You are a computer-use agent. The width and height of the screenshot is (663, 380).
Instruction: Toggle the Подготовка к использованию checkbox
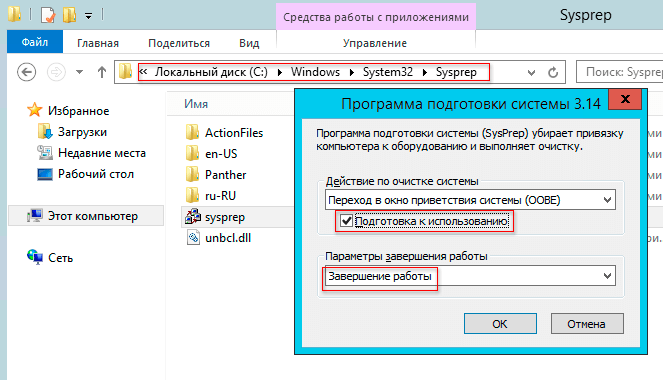[x=347, y=221]
